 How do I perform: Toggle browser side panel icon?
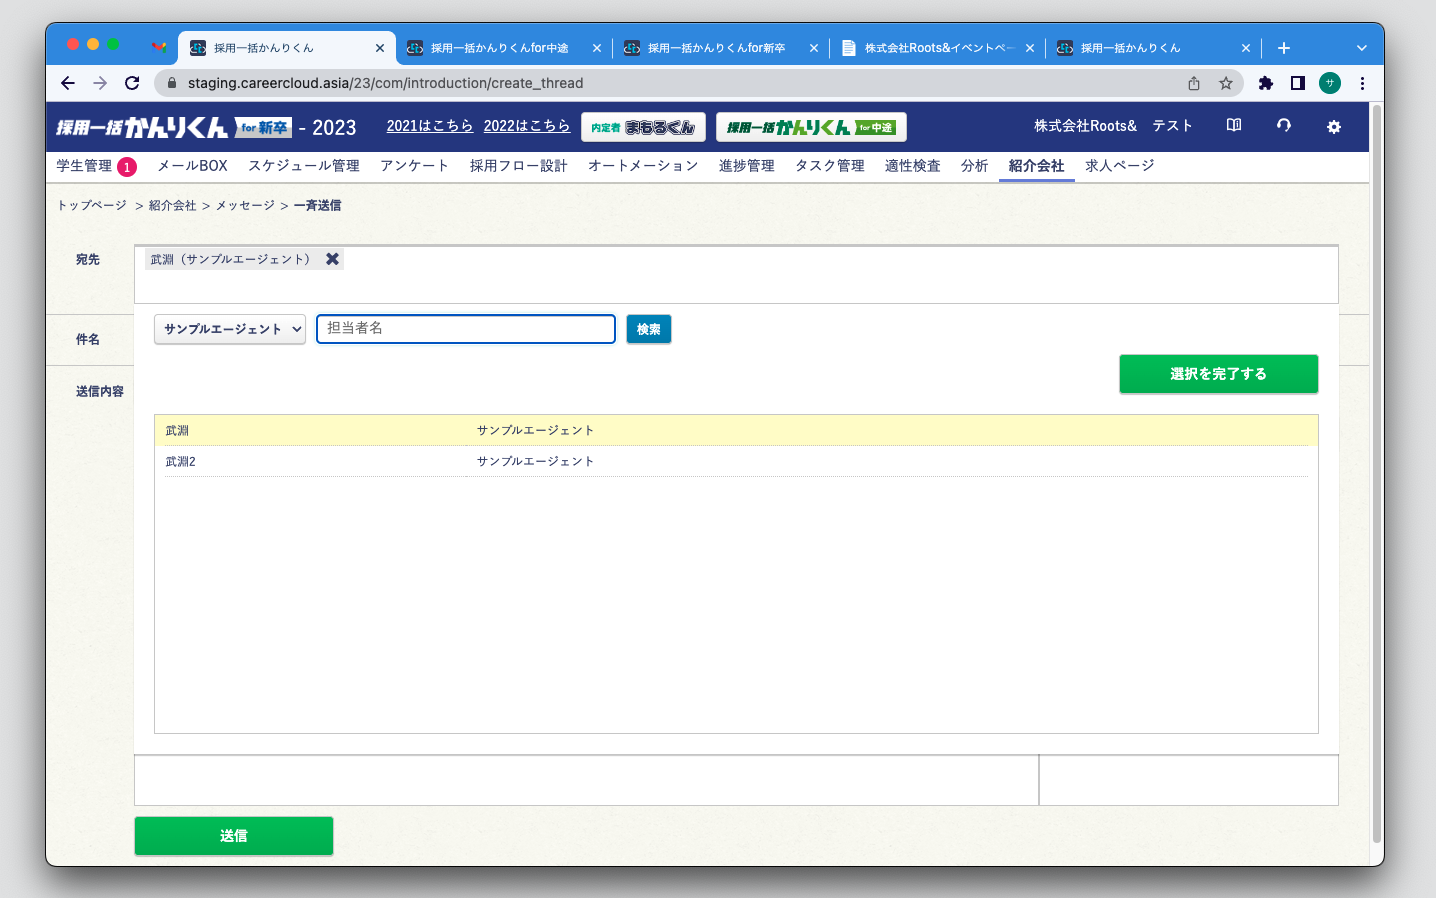click(1297, 83)
